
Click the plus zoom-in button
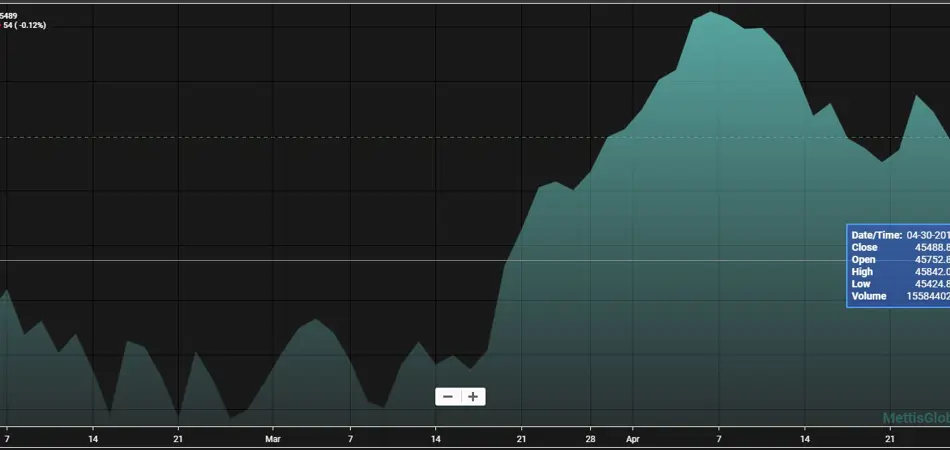click(x=473, y=397)
